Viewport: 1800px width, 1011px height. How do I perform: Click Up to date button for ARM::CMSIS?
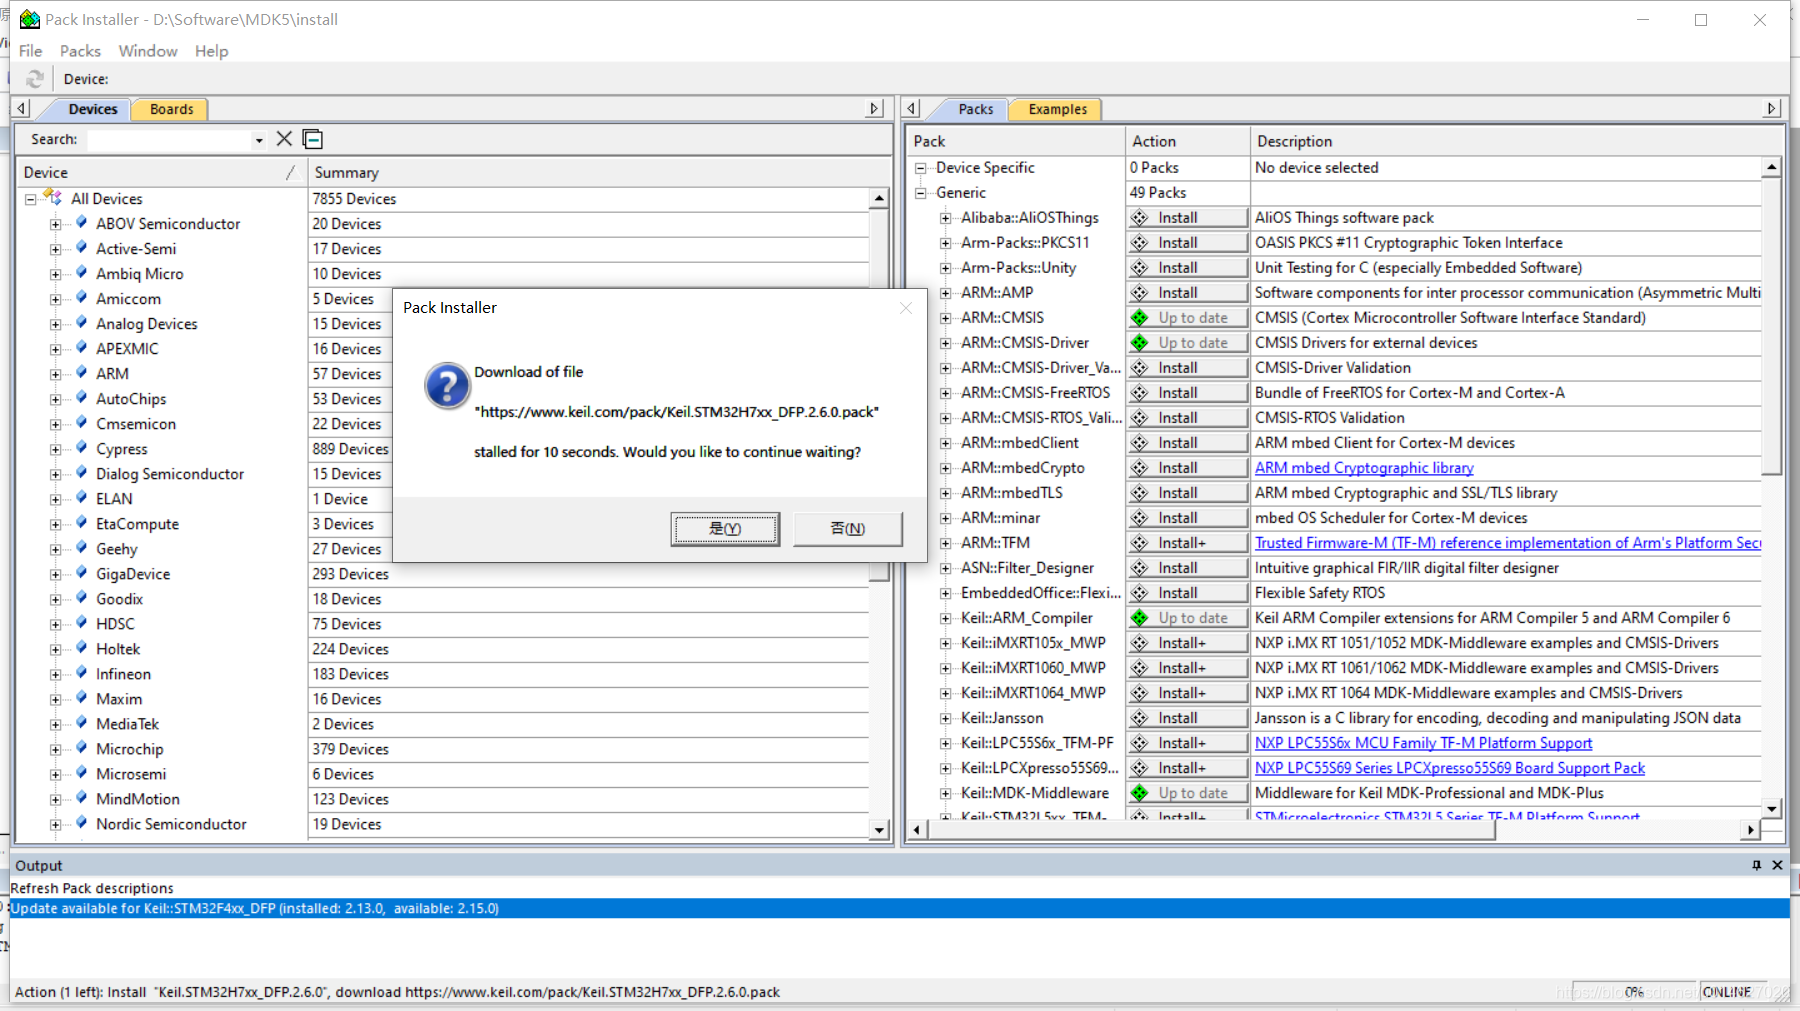click(x=1187, y=318)
